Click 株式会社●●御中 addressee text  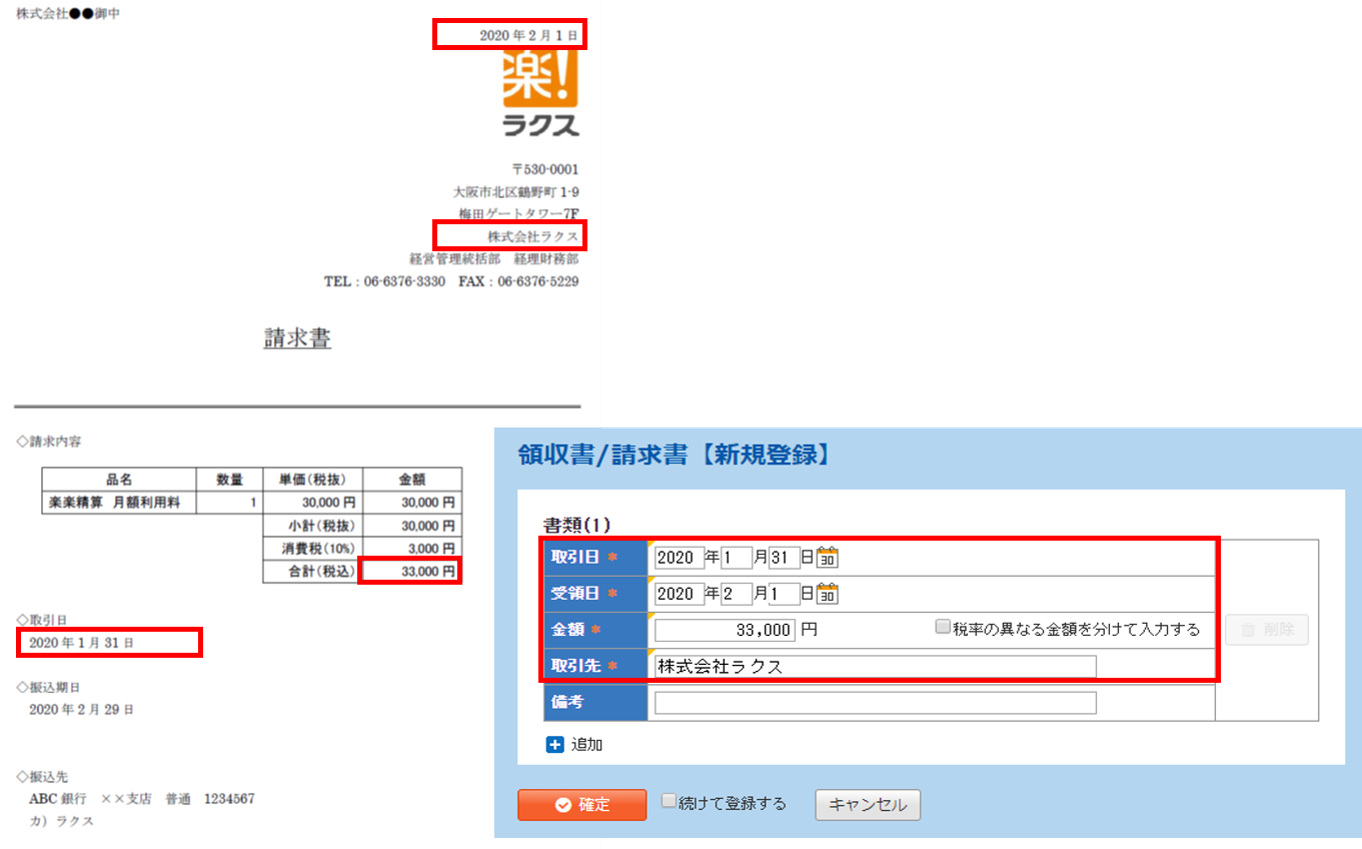68,14
